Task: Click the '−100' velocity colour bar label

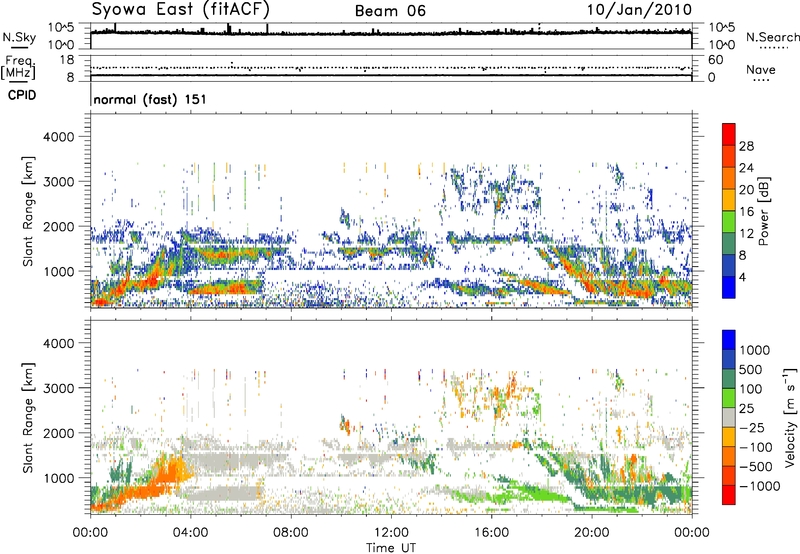Action: click(756, 447)
